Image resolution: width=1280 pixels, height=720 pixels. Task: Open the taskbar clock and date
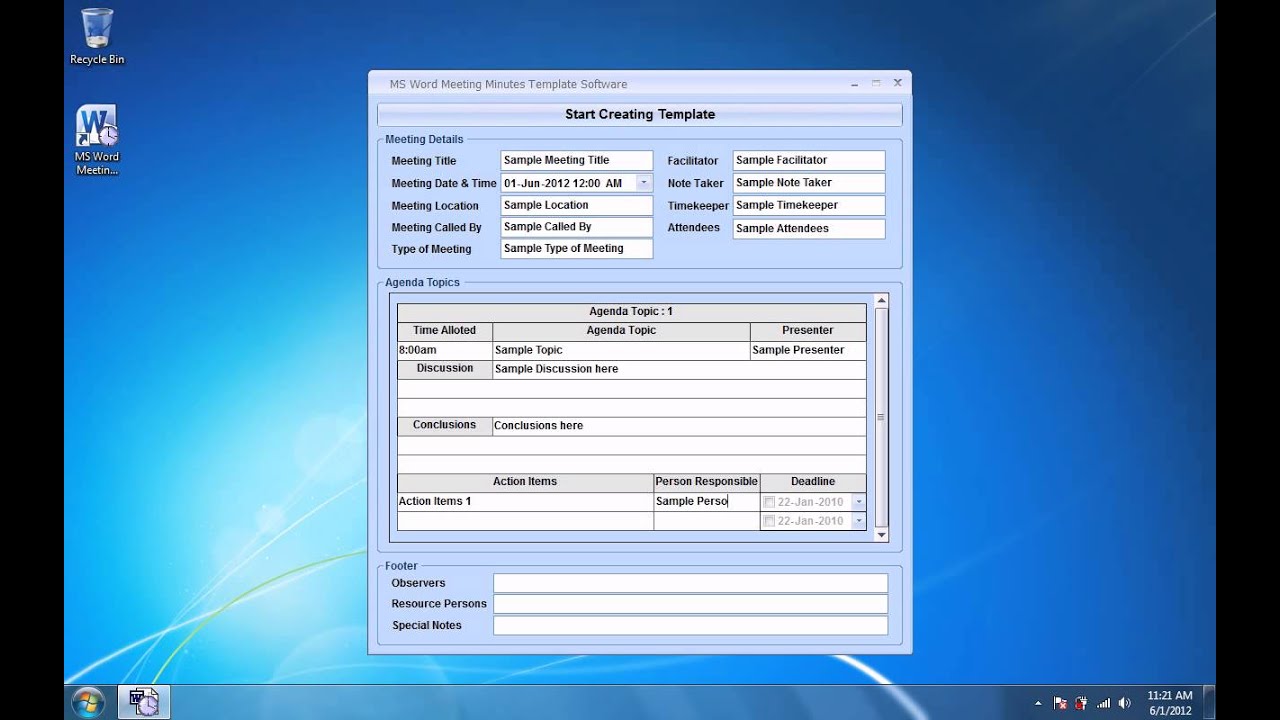(x=1170, y=703)
